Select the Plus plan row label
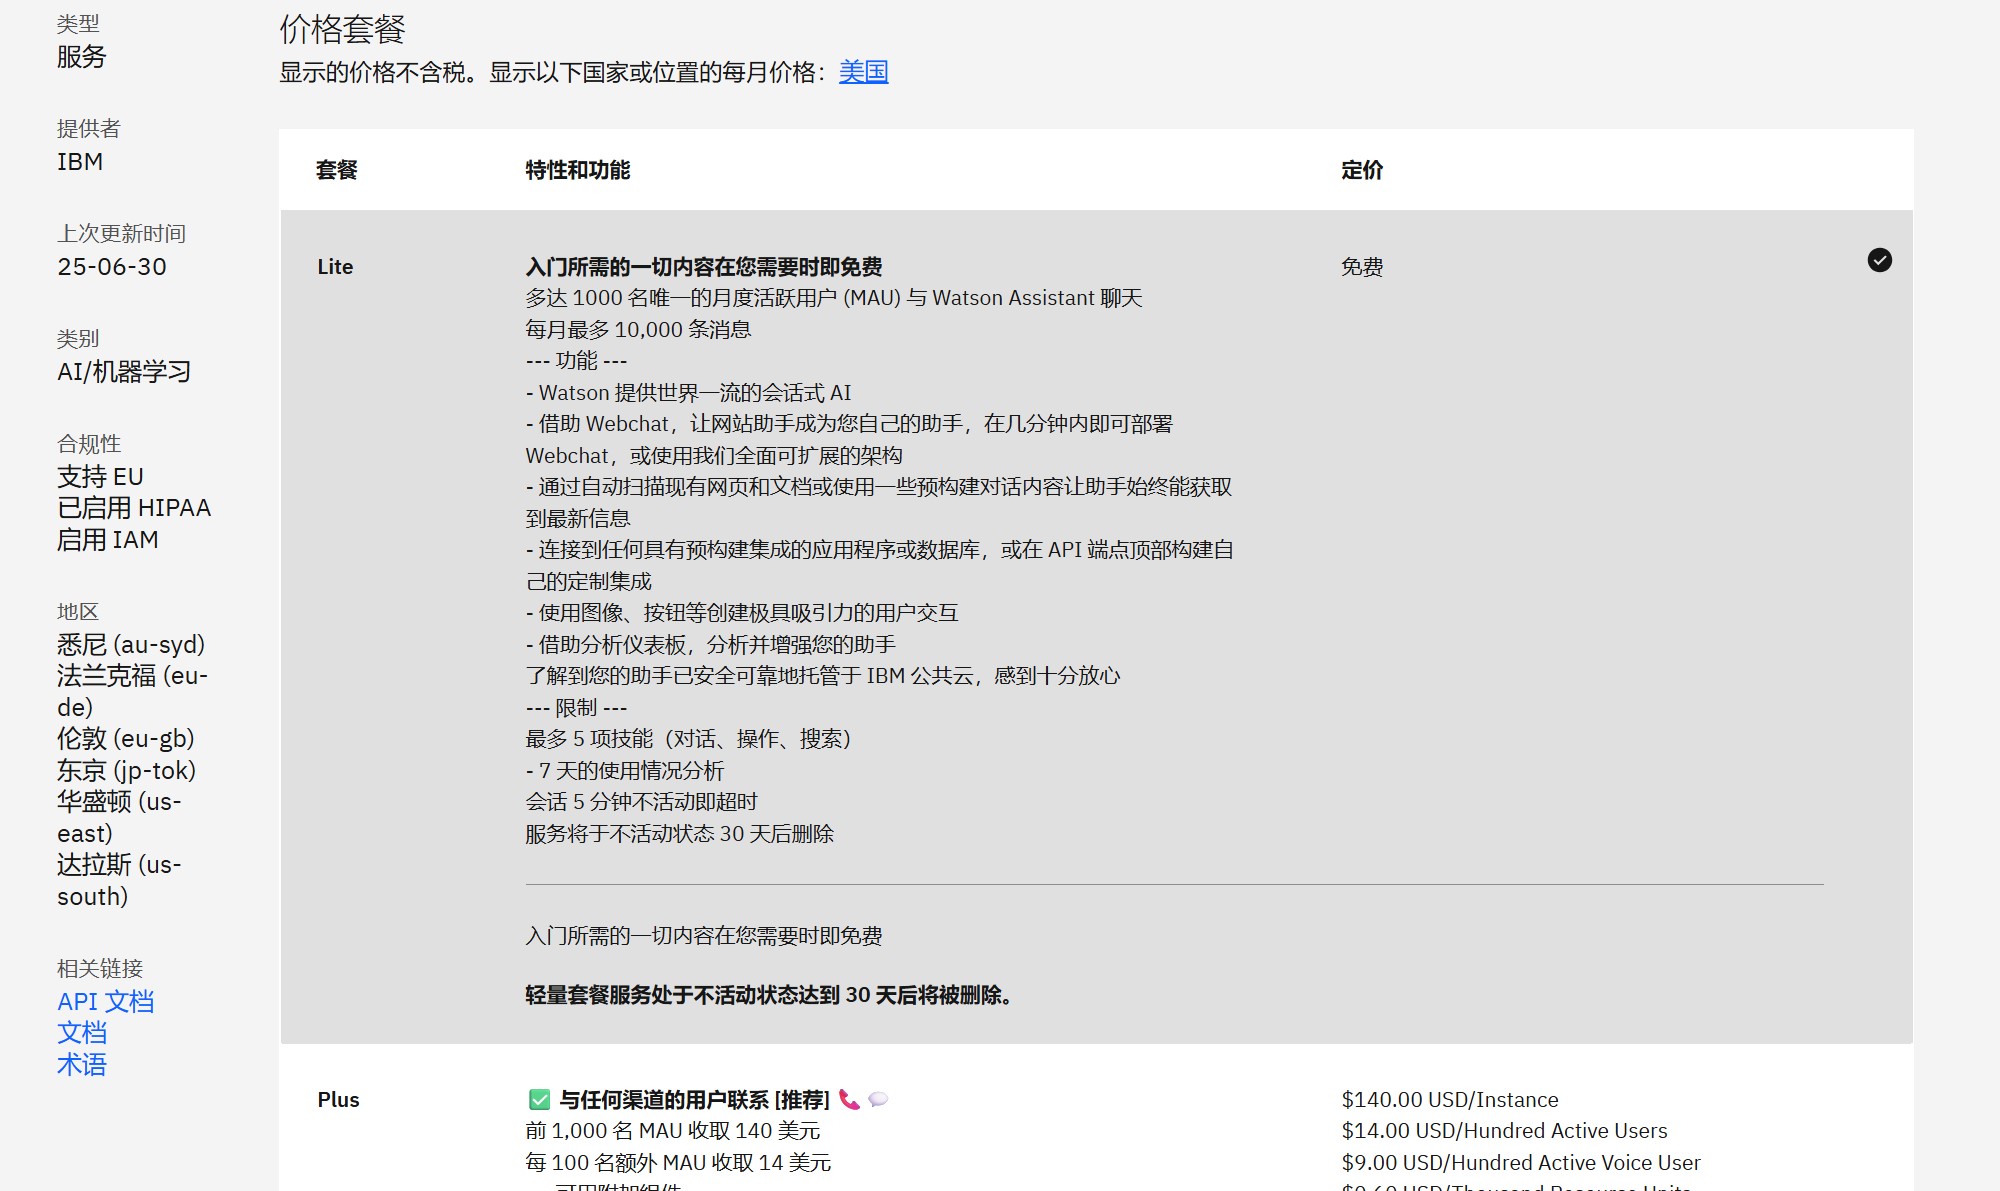Viewport: 2000px width, 1191px height. click(x=338, y=1100)
